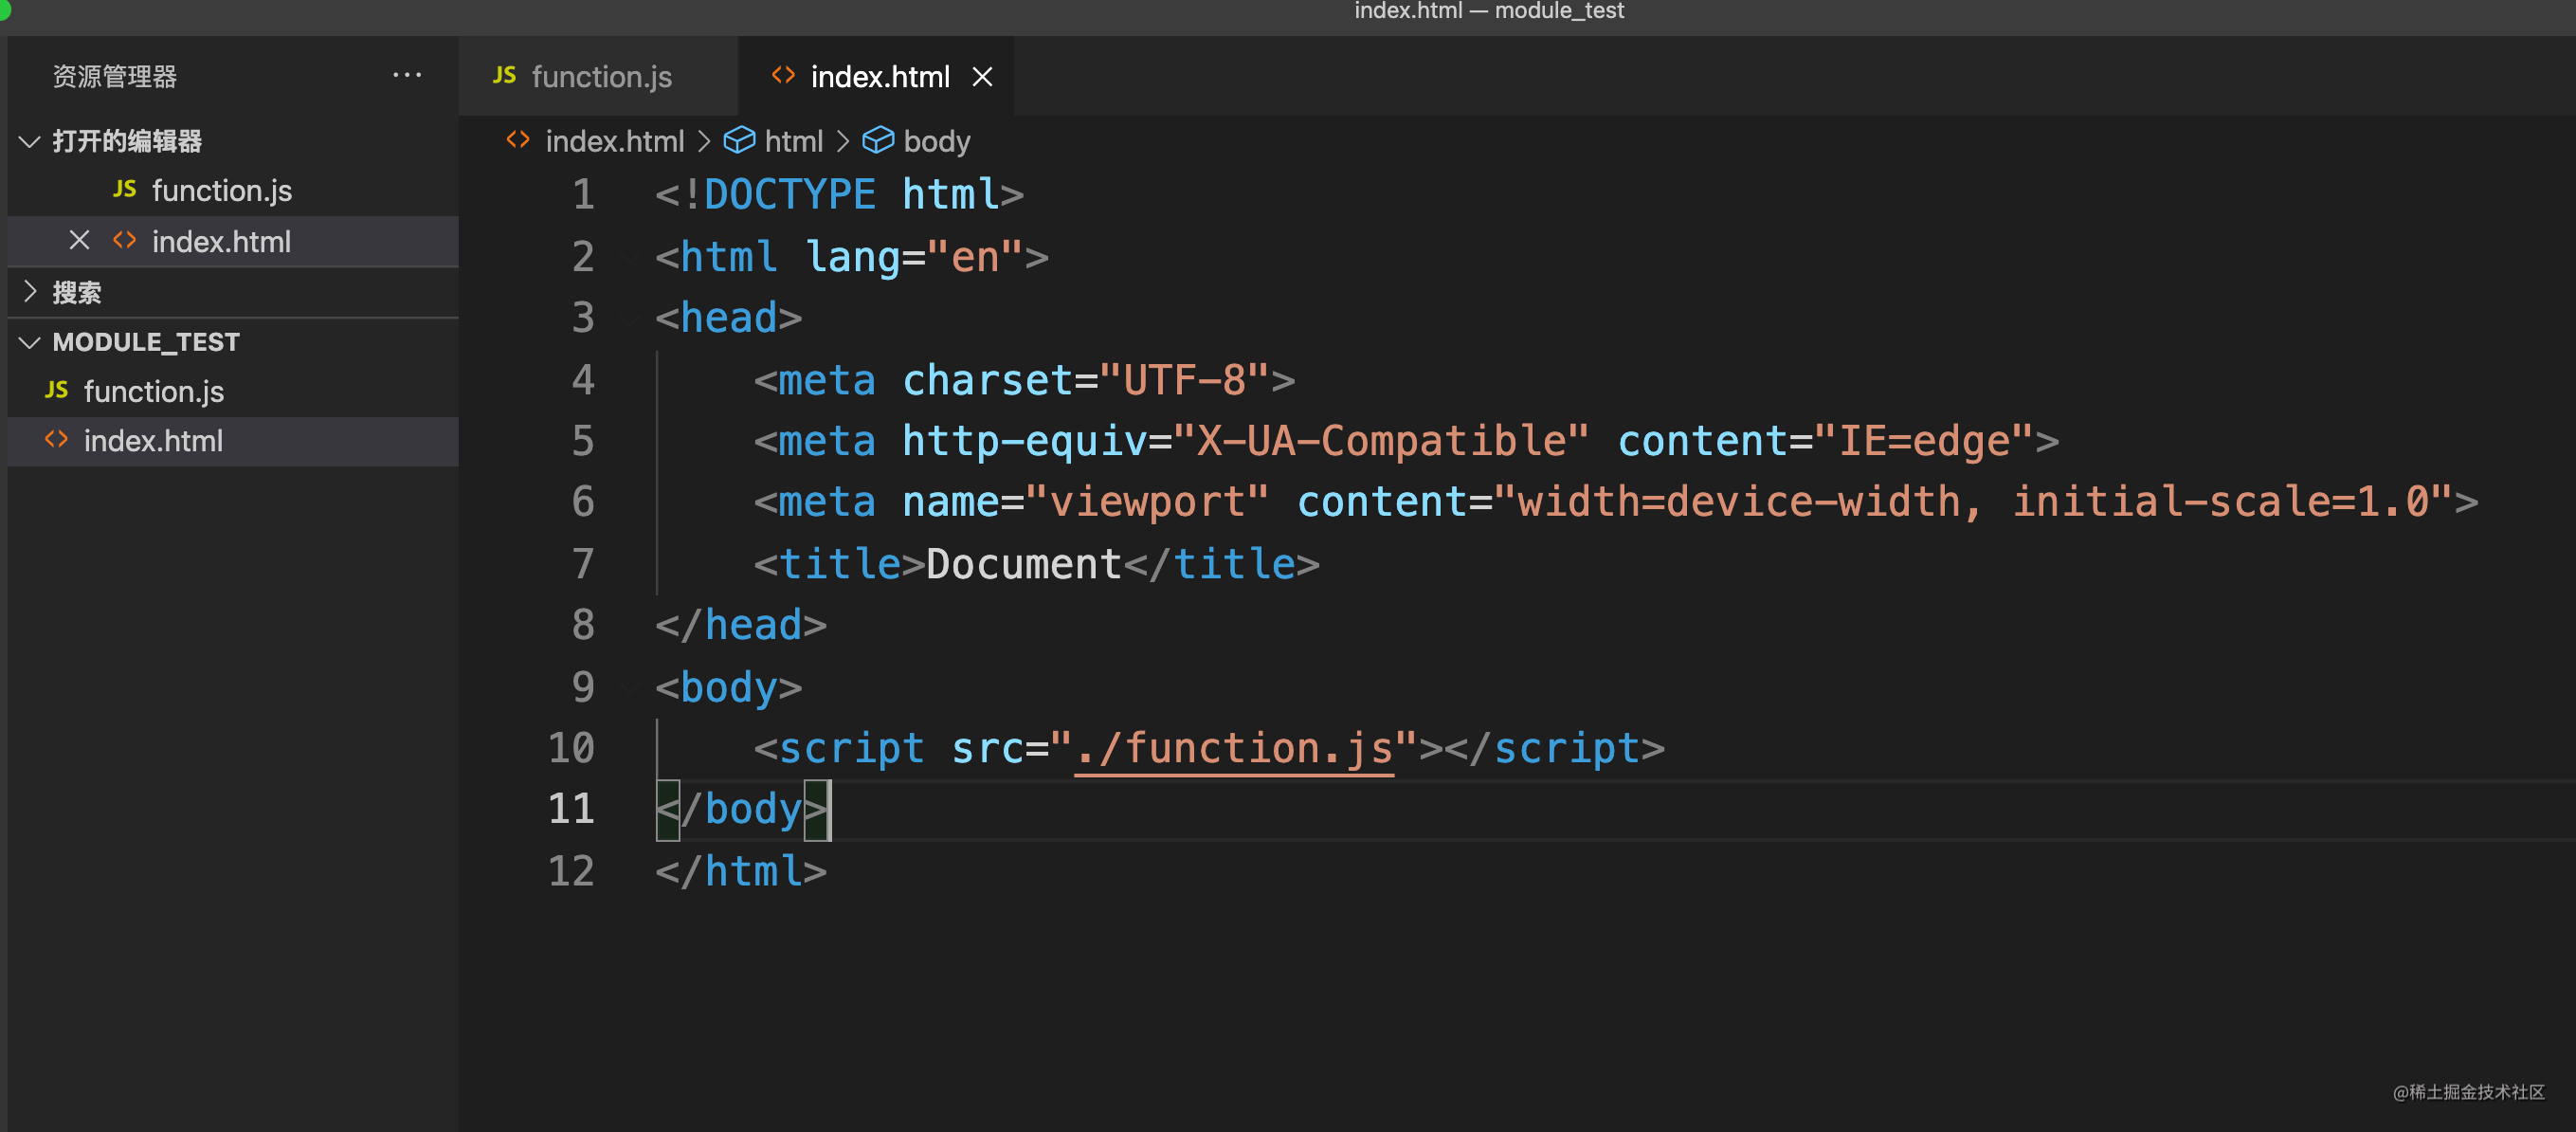Fold the body tag at line 9
Screen dimensions: 2576x1132
click(x=631, y=687)
